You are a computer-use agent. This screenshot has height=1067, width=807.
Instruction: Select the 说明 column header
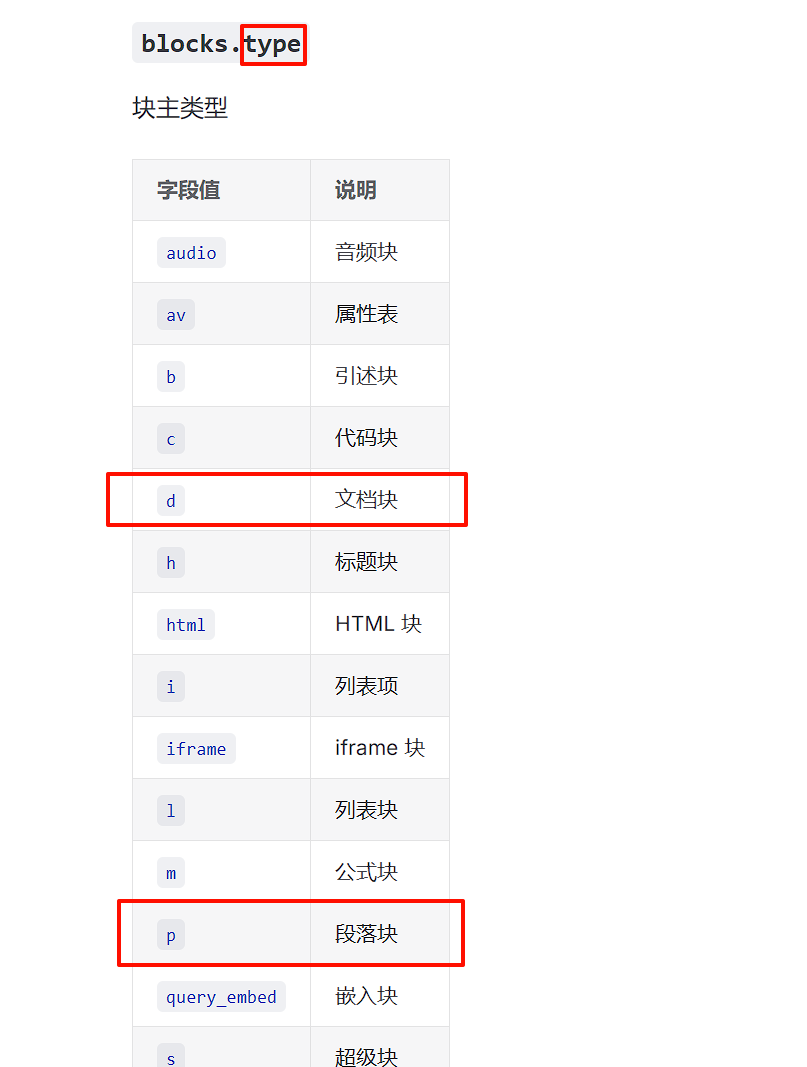coord(355,190)
